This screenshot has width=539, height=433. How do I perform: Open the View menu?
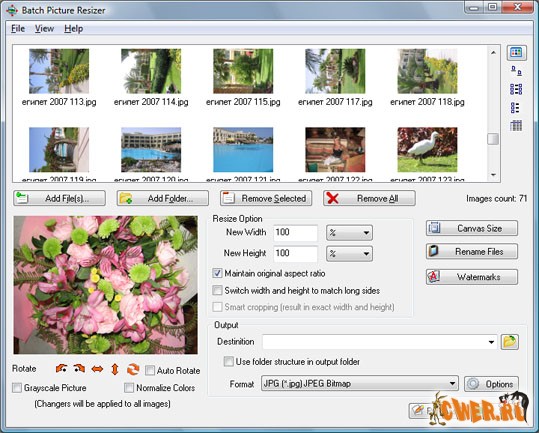[44, 29]
